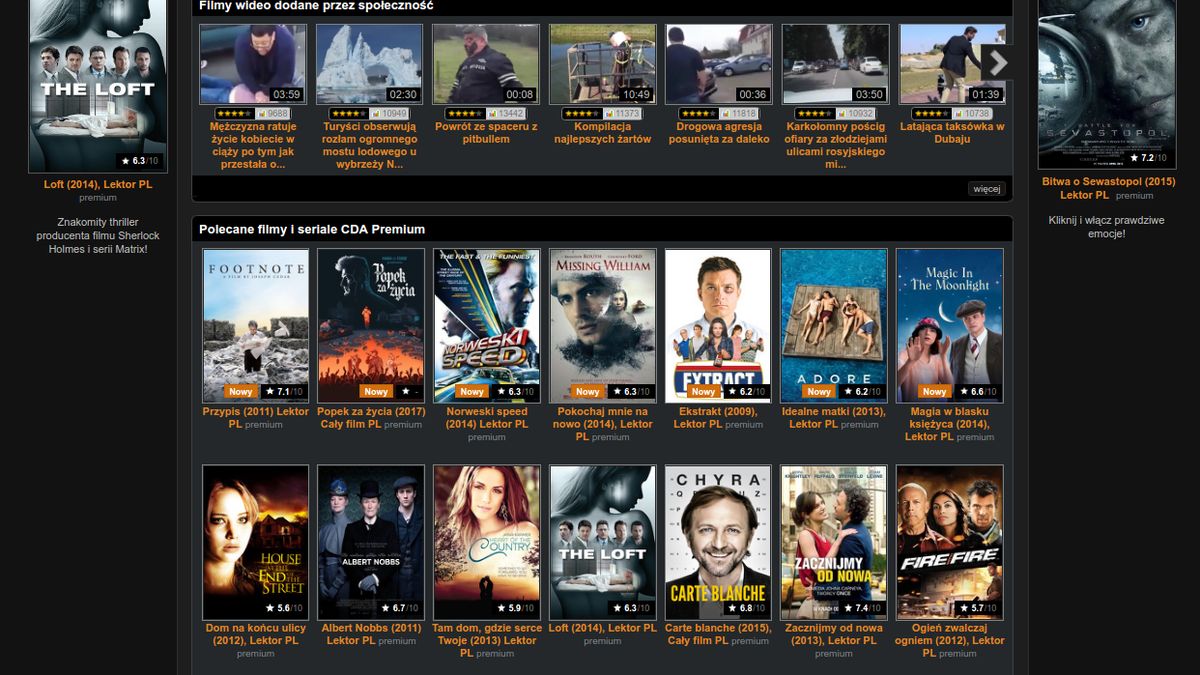
Task: Open Magic in the Moonlight poster
Action: point(950,325)
